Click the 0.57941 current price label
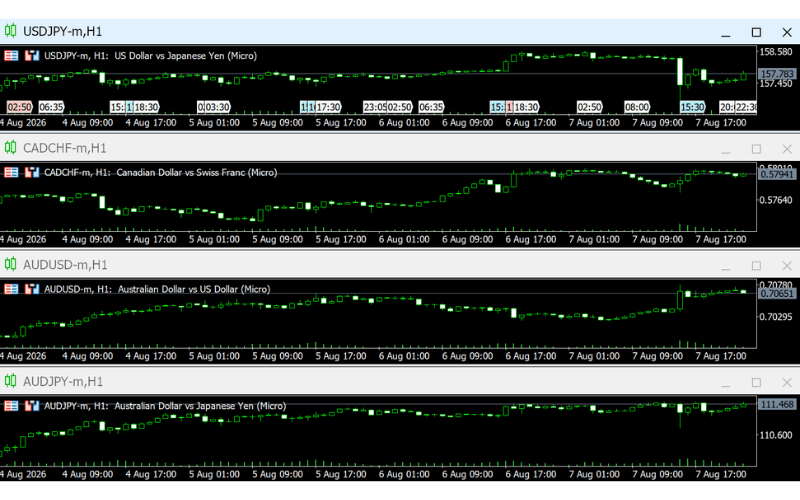The height and width of the screenshot is (500, 800). click(777, 174)
